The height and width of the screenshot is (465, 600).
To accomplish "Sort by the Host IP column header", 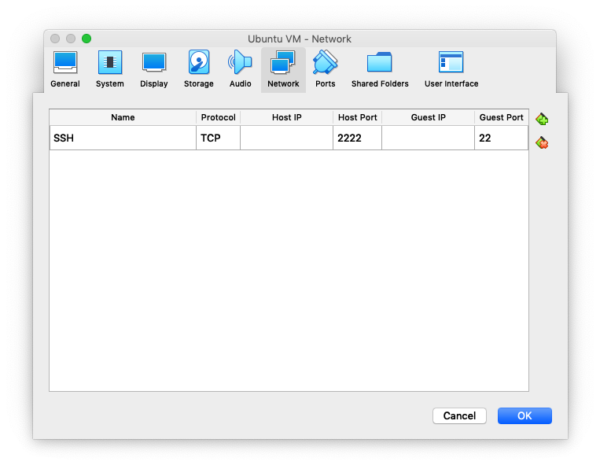I will (x=287, y=117).
